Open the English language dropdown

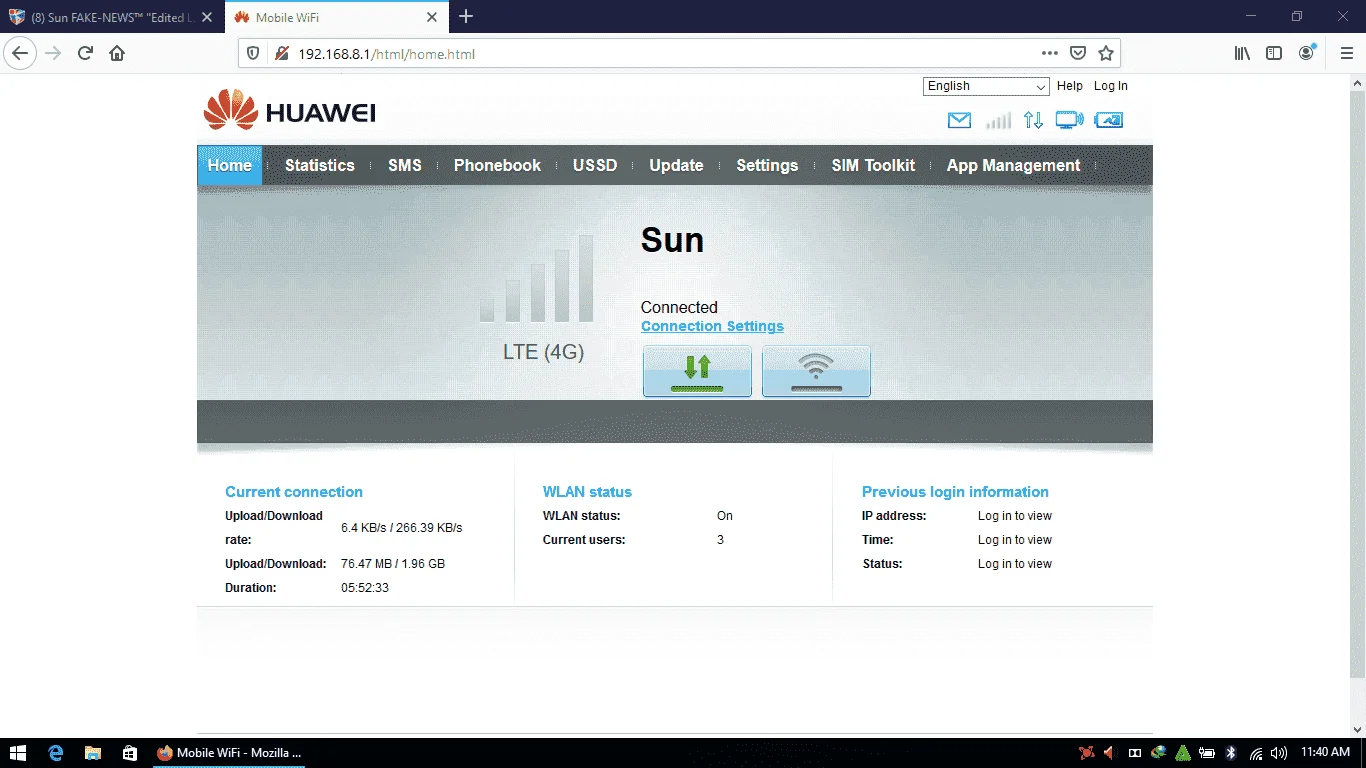[x=986, y=86]
